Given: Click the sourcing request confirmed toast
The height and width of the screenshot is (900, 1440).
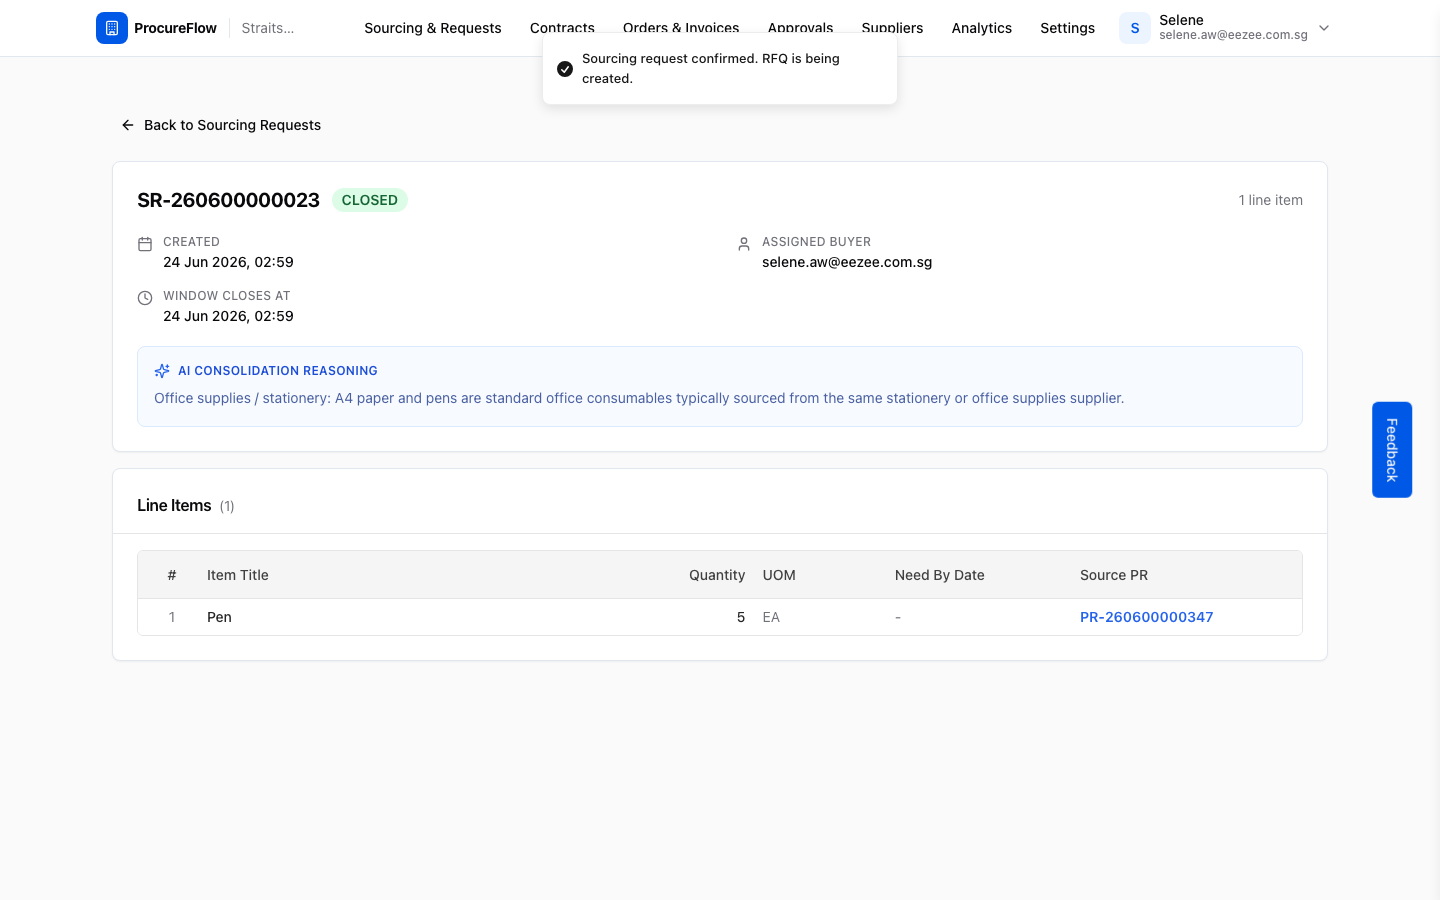Looking at the screenshot, I should [x=720, y=68].
